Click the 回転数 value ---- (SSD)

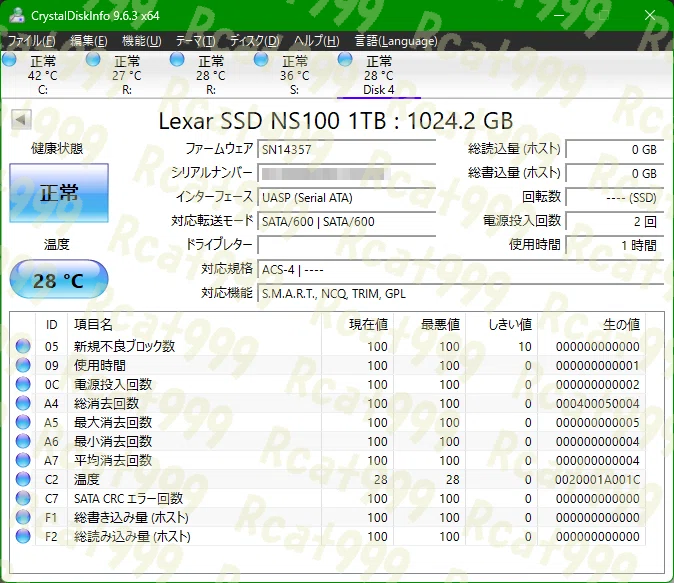[x=615, y=197]
